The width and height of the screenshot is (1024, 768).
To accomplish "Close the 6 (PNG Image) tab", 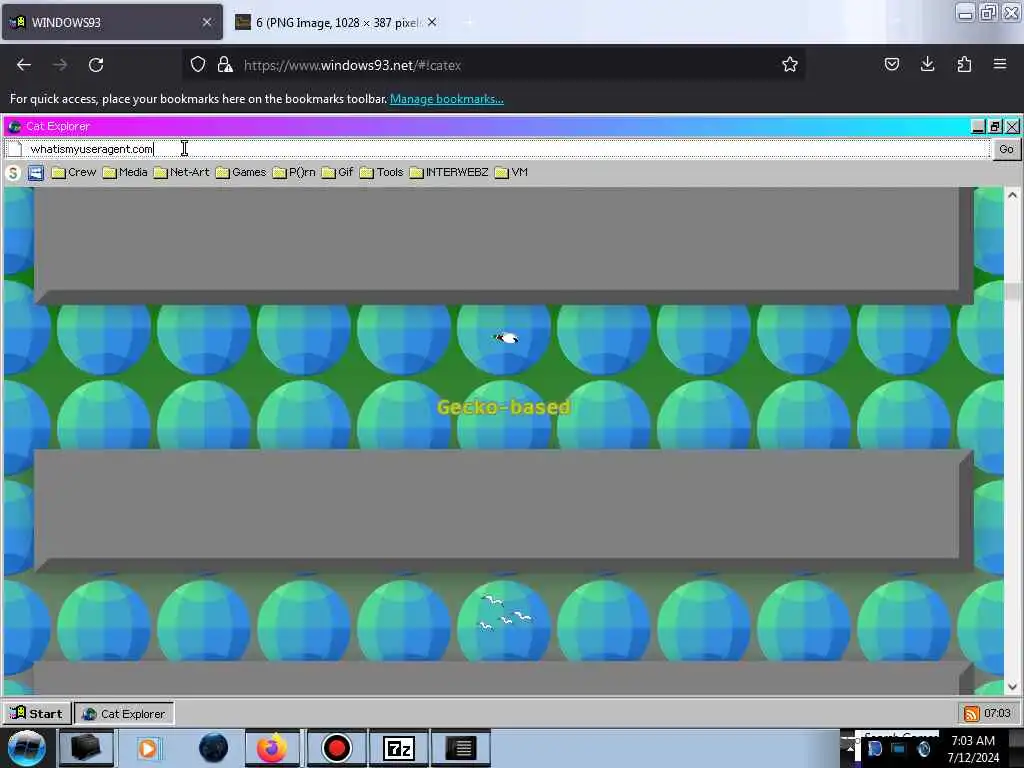I will (432, 22).
